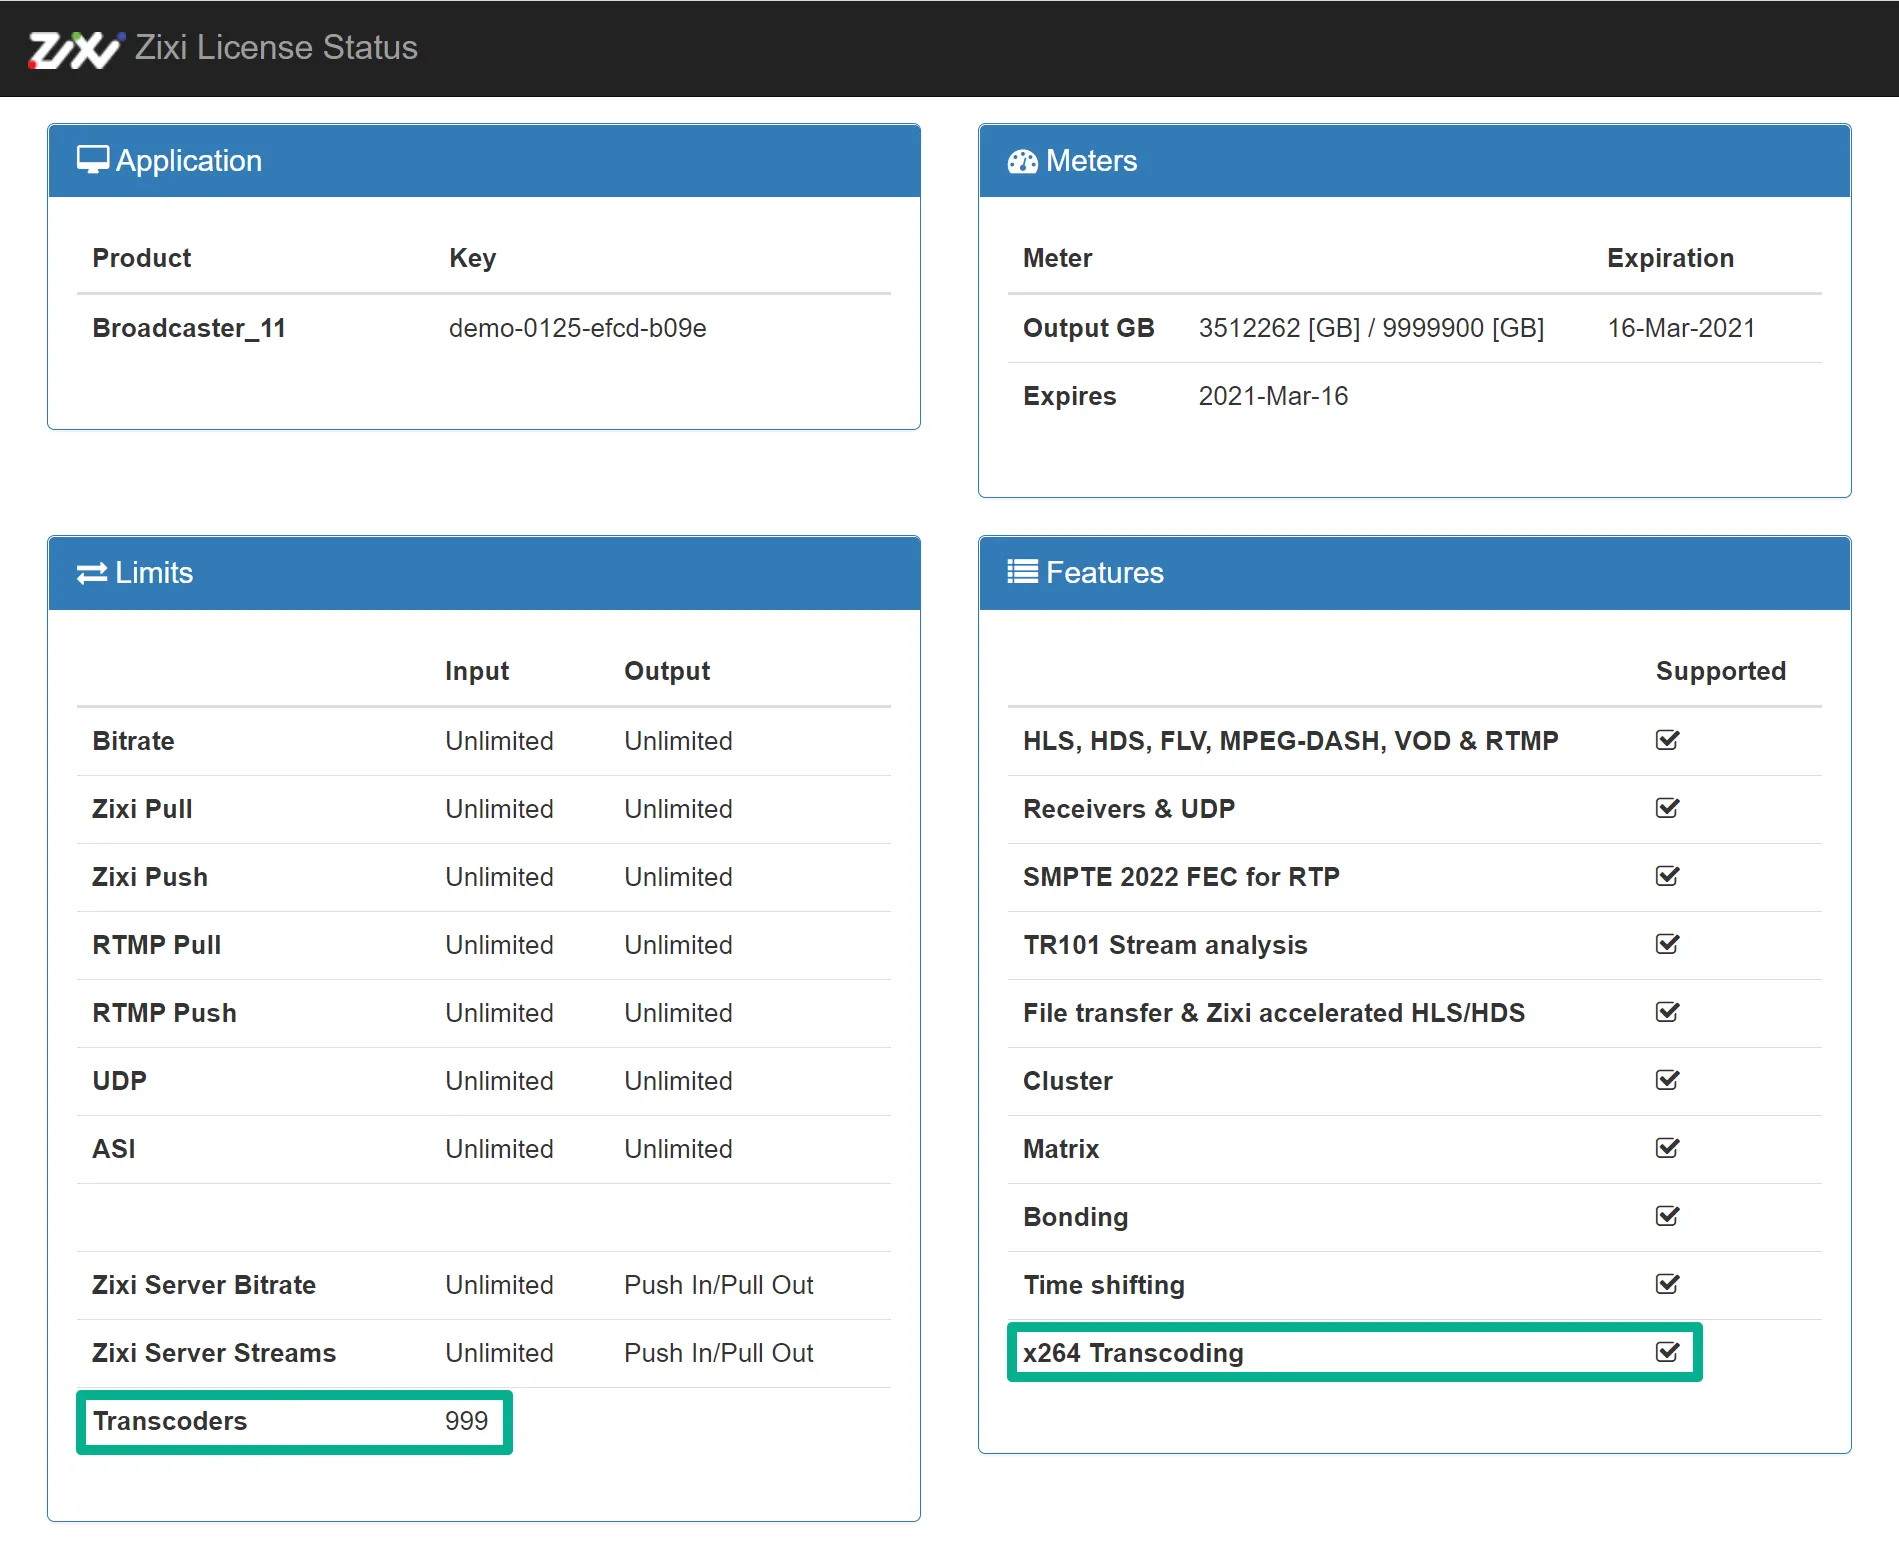Click the x264 Transcoding supported checkmark

[1667, 1352]
